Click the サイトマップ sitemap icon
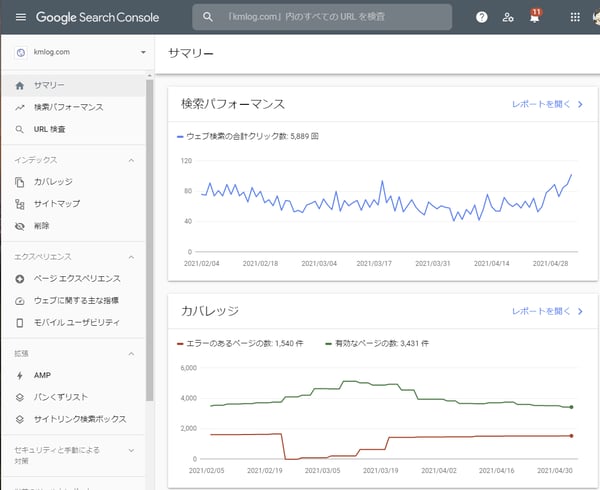This screenshot has height=490, width=600. point(20,204)
